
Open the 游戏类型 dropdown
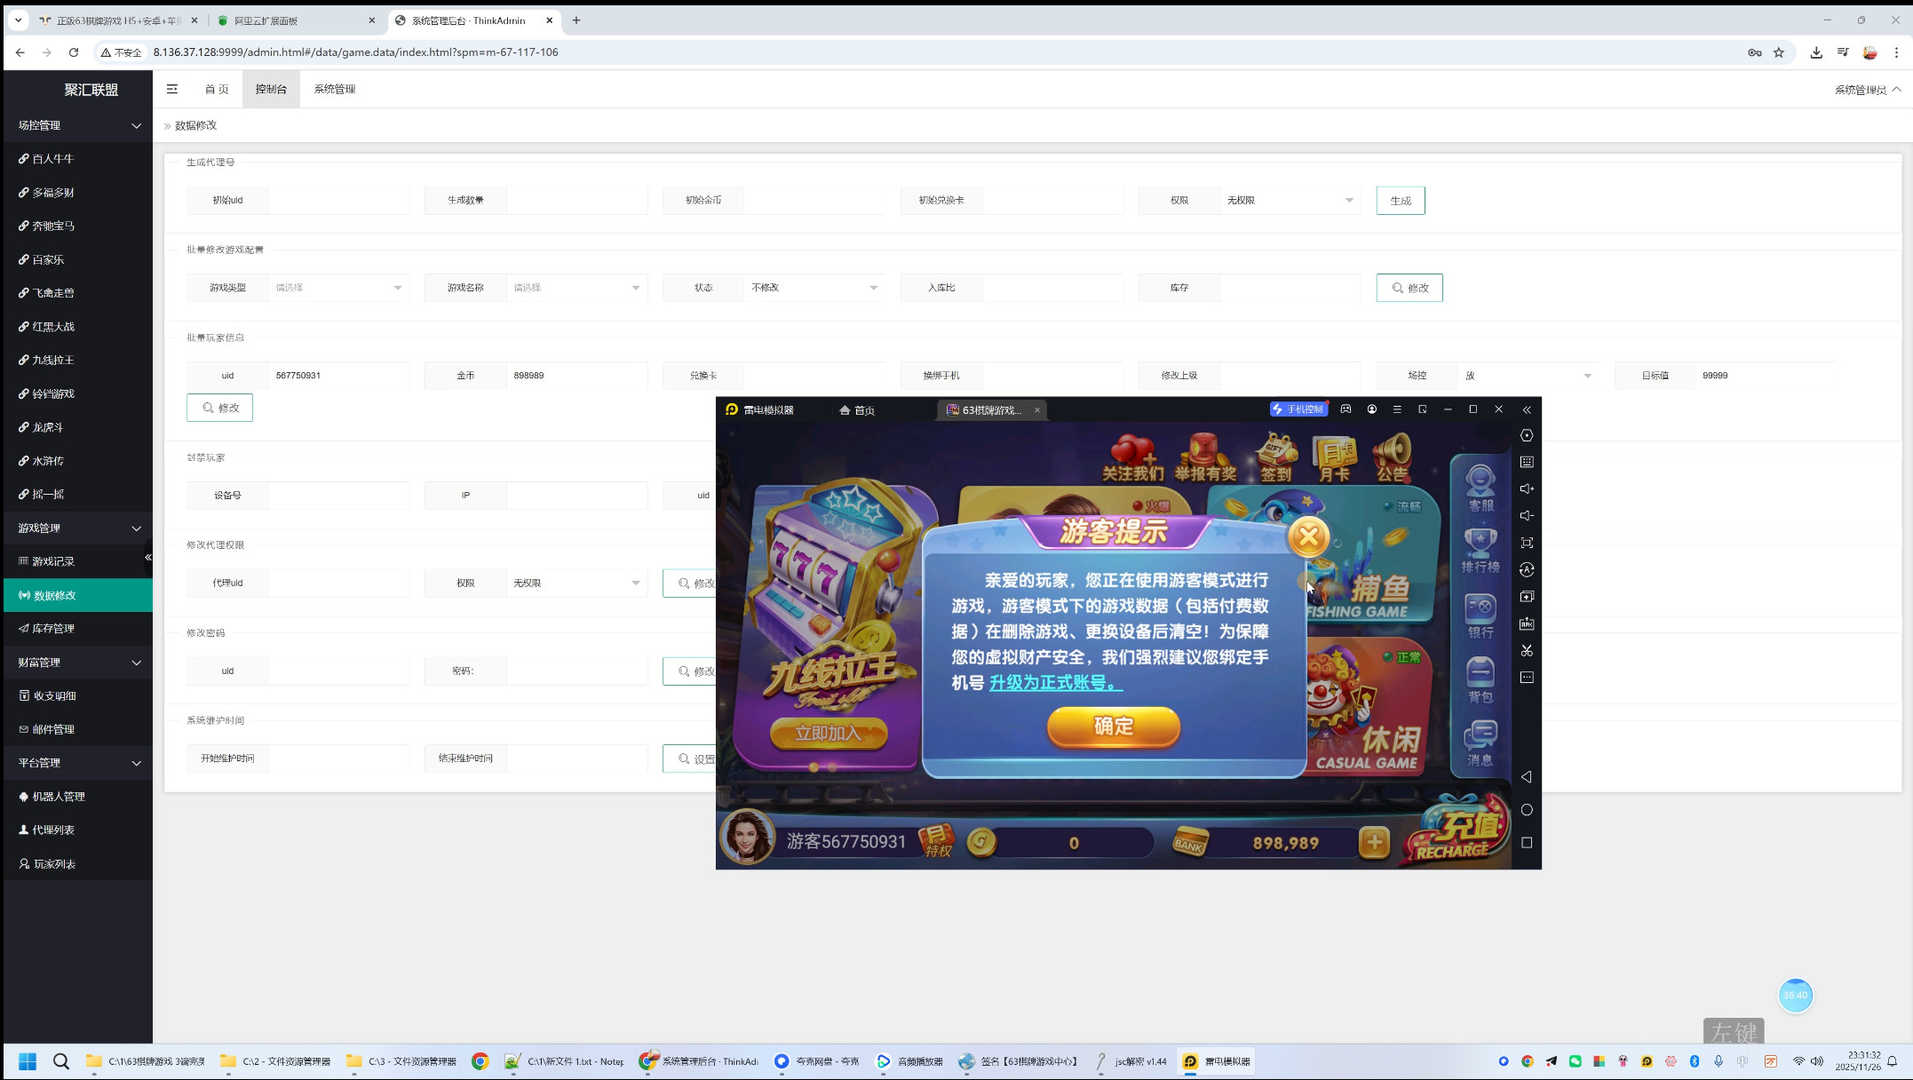click(337, 288)
